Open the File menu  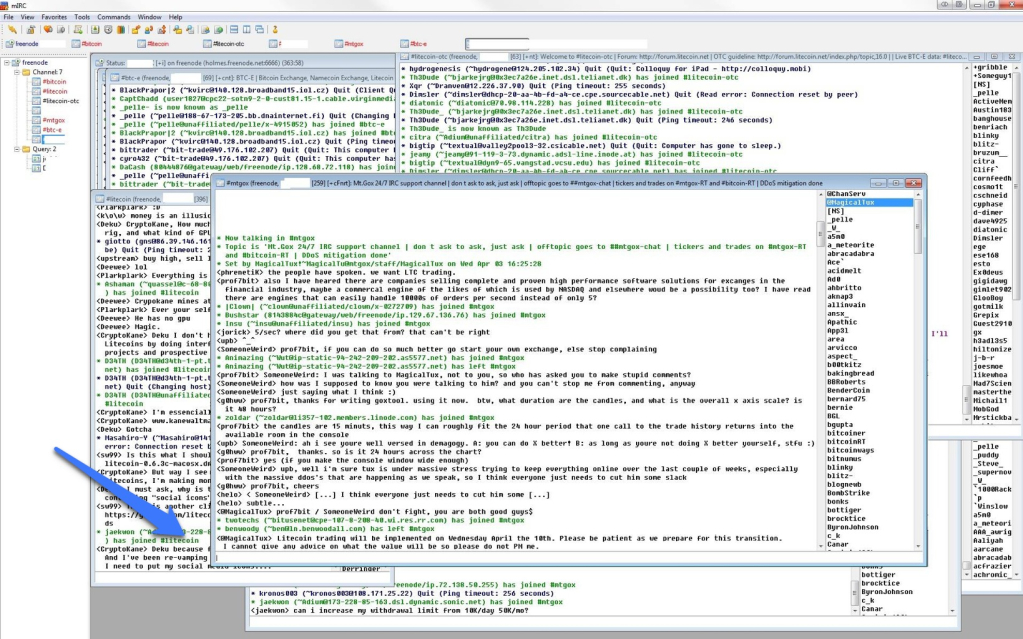pyautogui.click(x=8, y=17)
